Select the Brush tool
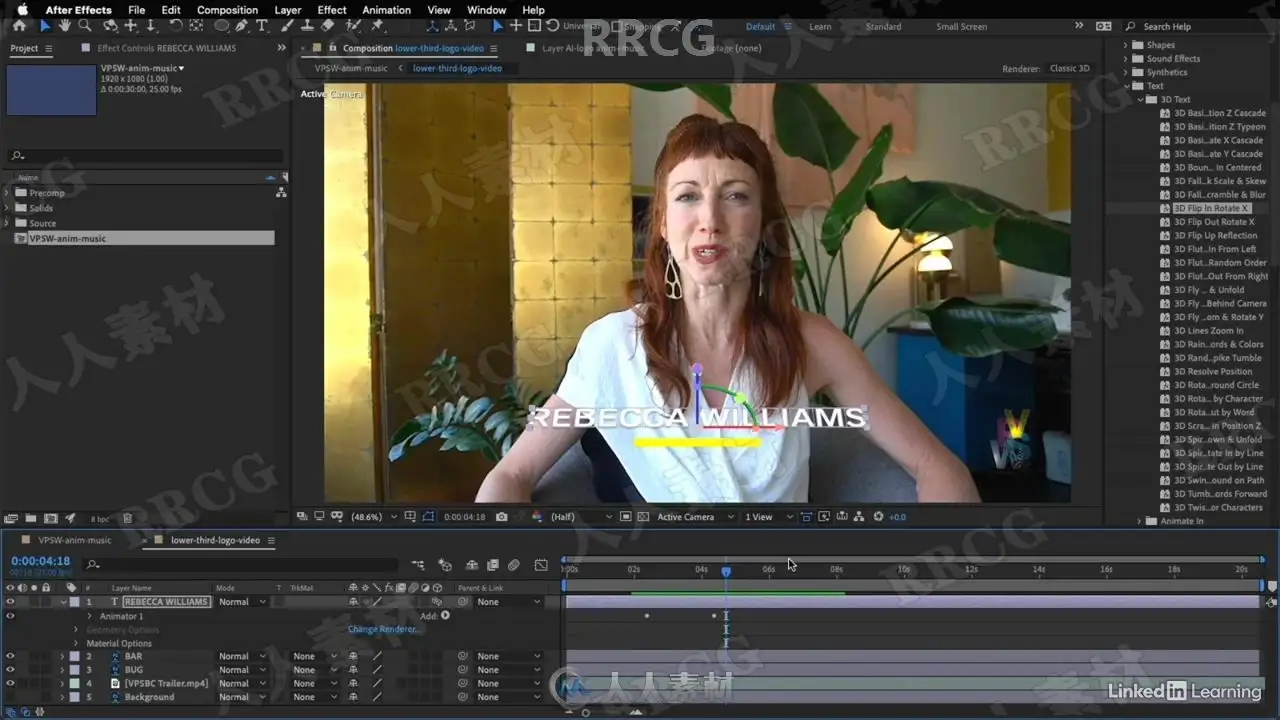Viewport: 1280px width, 720px height. (288, 26)
